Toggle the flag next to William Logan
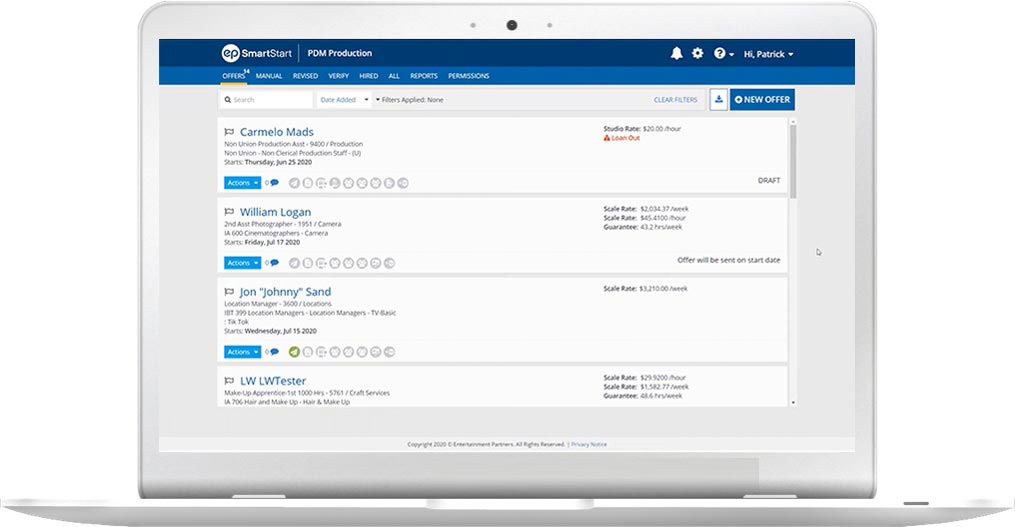This screenshot has height=527, width=1015. point(229,212)
